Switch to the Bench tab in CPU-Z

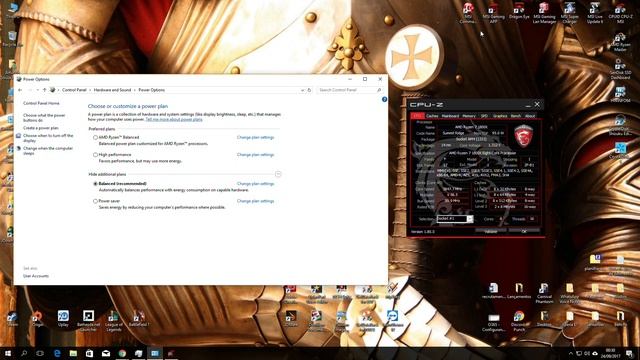516,116
